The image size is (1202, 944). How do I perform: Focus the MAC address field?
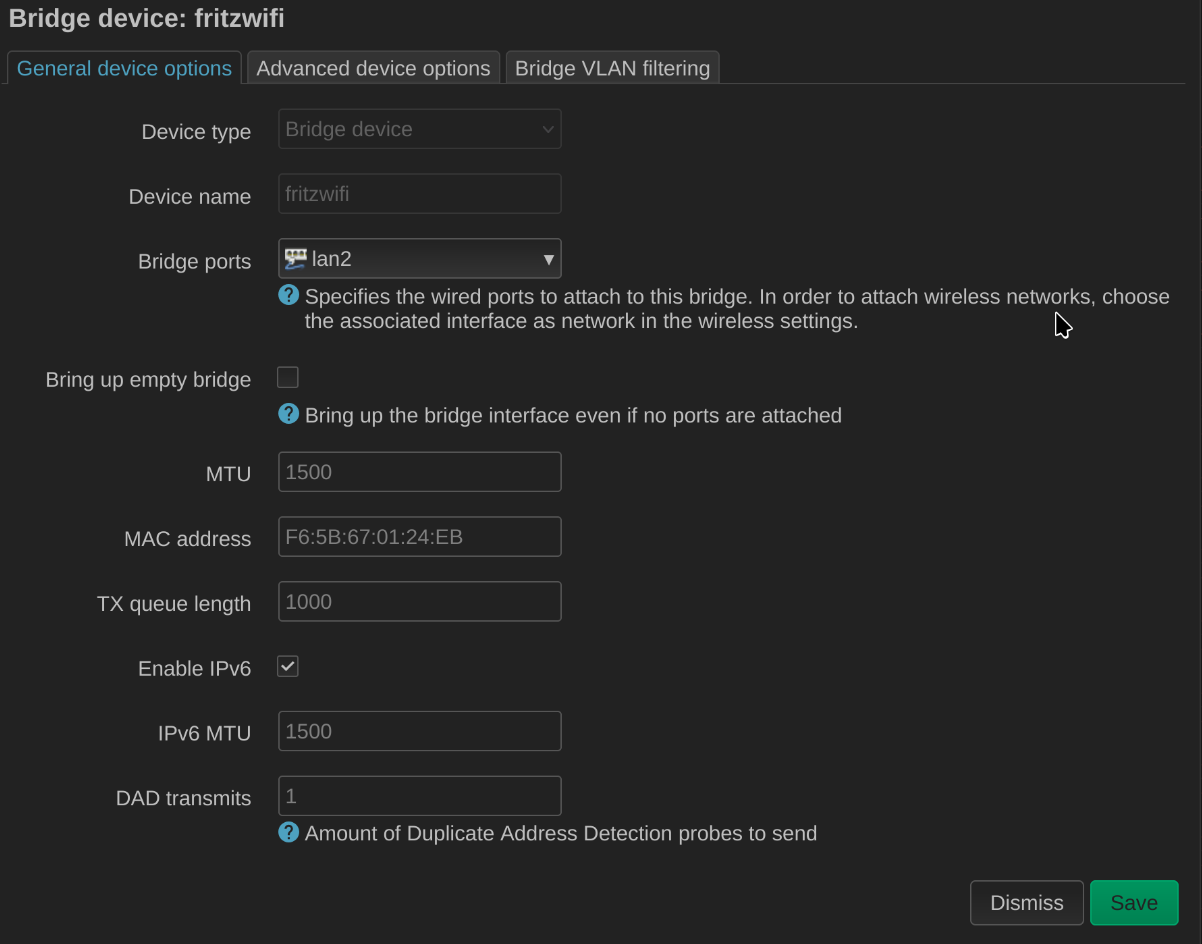(x=419, y=537)
